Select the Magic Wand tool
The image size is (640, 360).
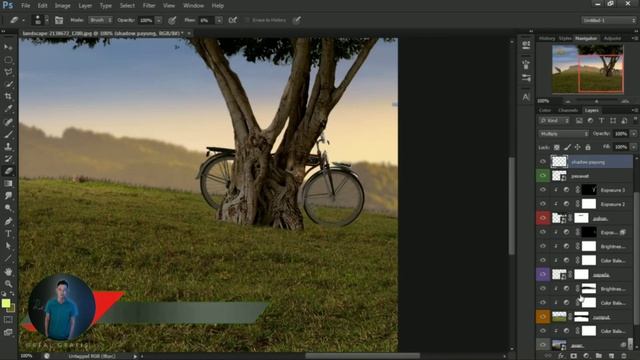click(x=8, y=84)
